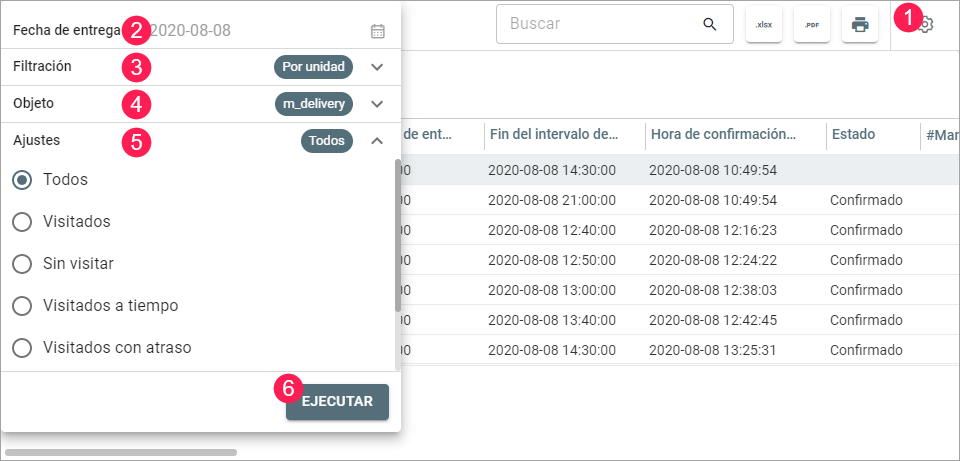Choose the Sin visitar option
The height and width of the screenshot is (461, 960).
point(22,264)
